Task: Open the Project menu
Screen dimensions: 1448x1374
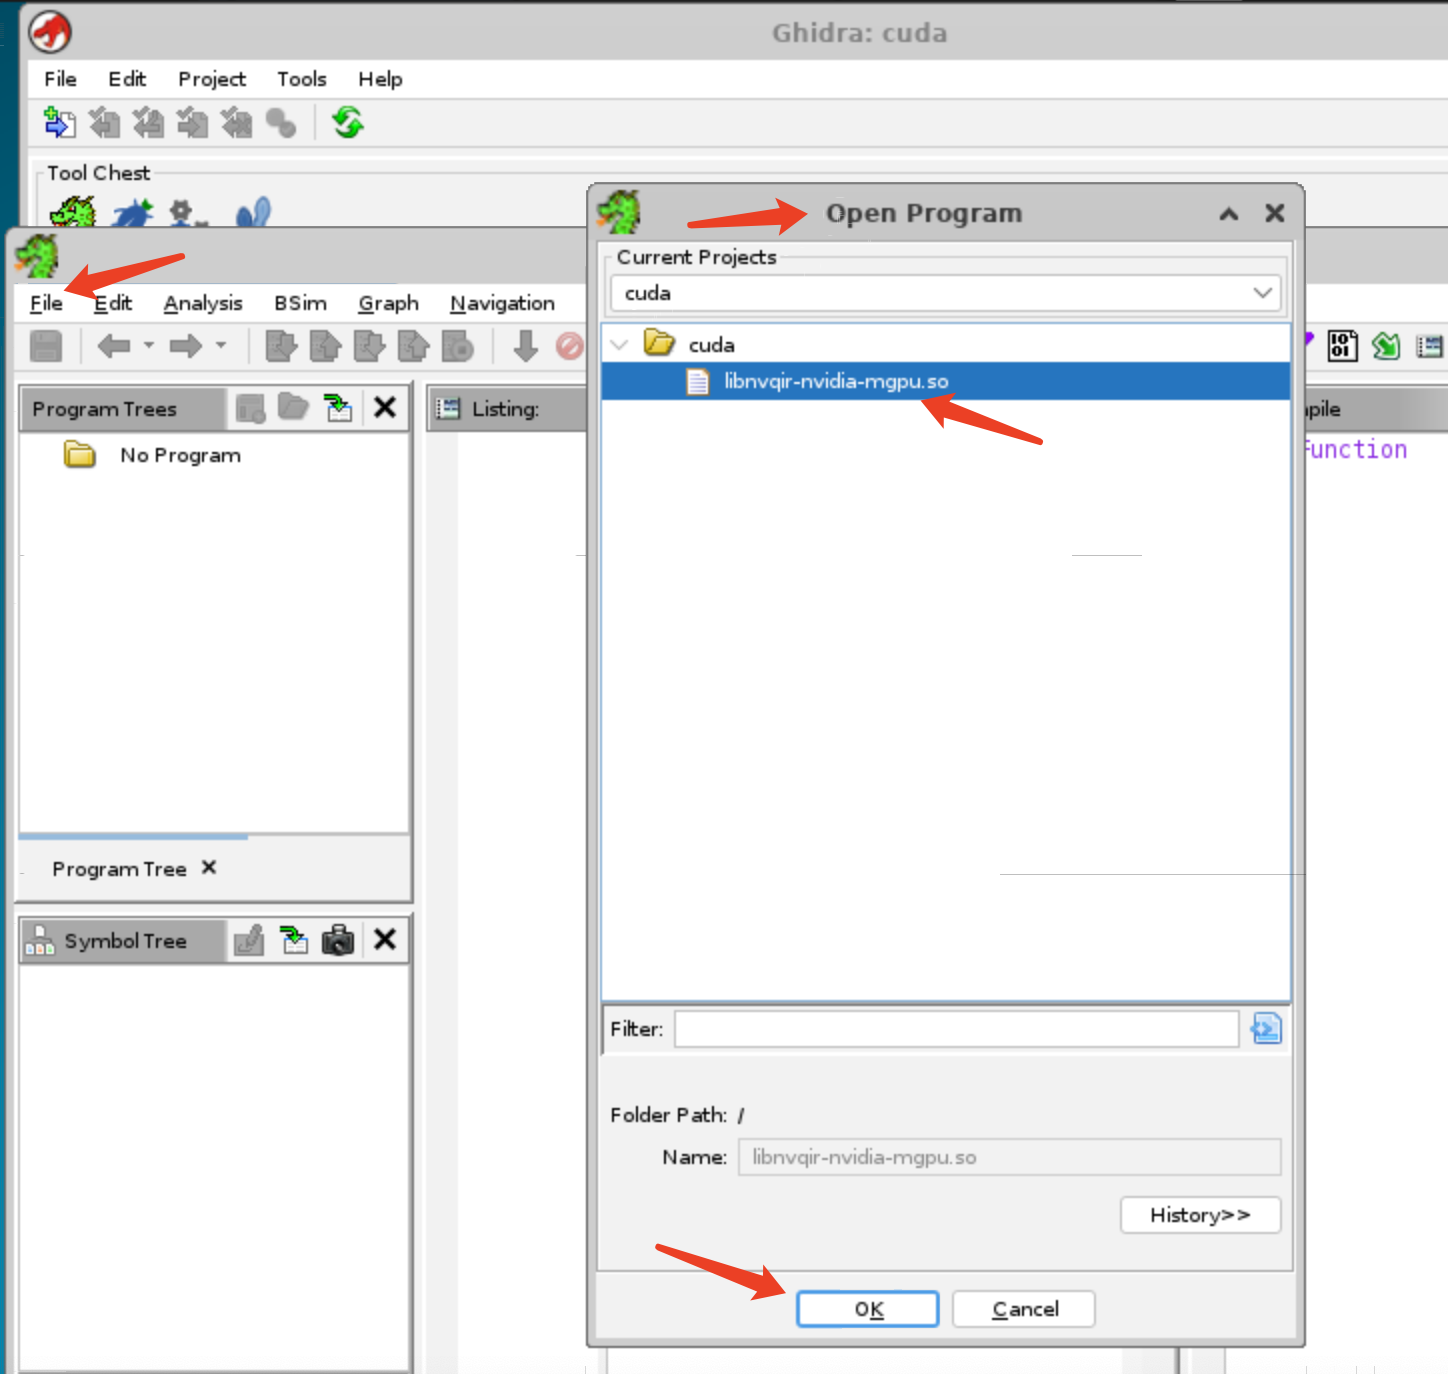Action: [212, 79]
